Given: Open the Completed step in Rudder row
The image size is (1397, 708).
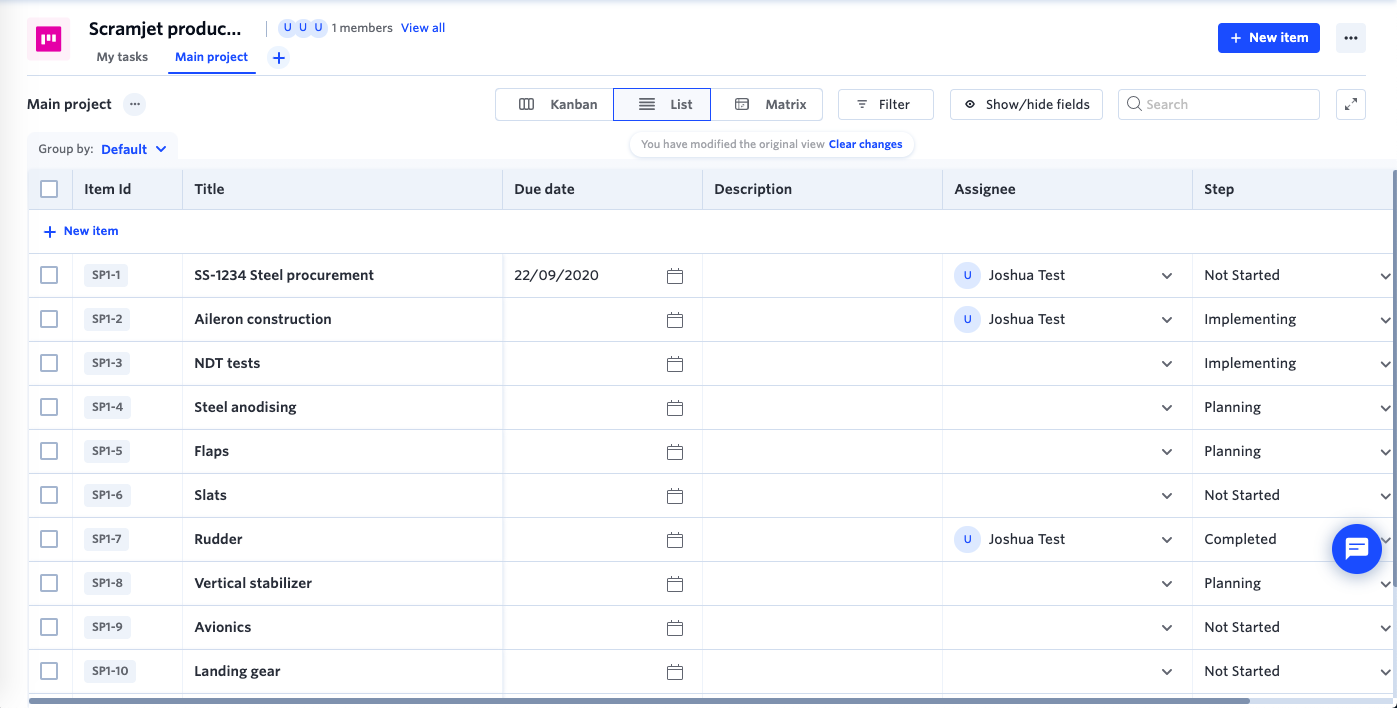Looking at the screenshot, I should pyautogui.click(x=1293, y=539).
